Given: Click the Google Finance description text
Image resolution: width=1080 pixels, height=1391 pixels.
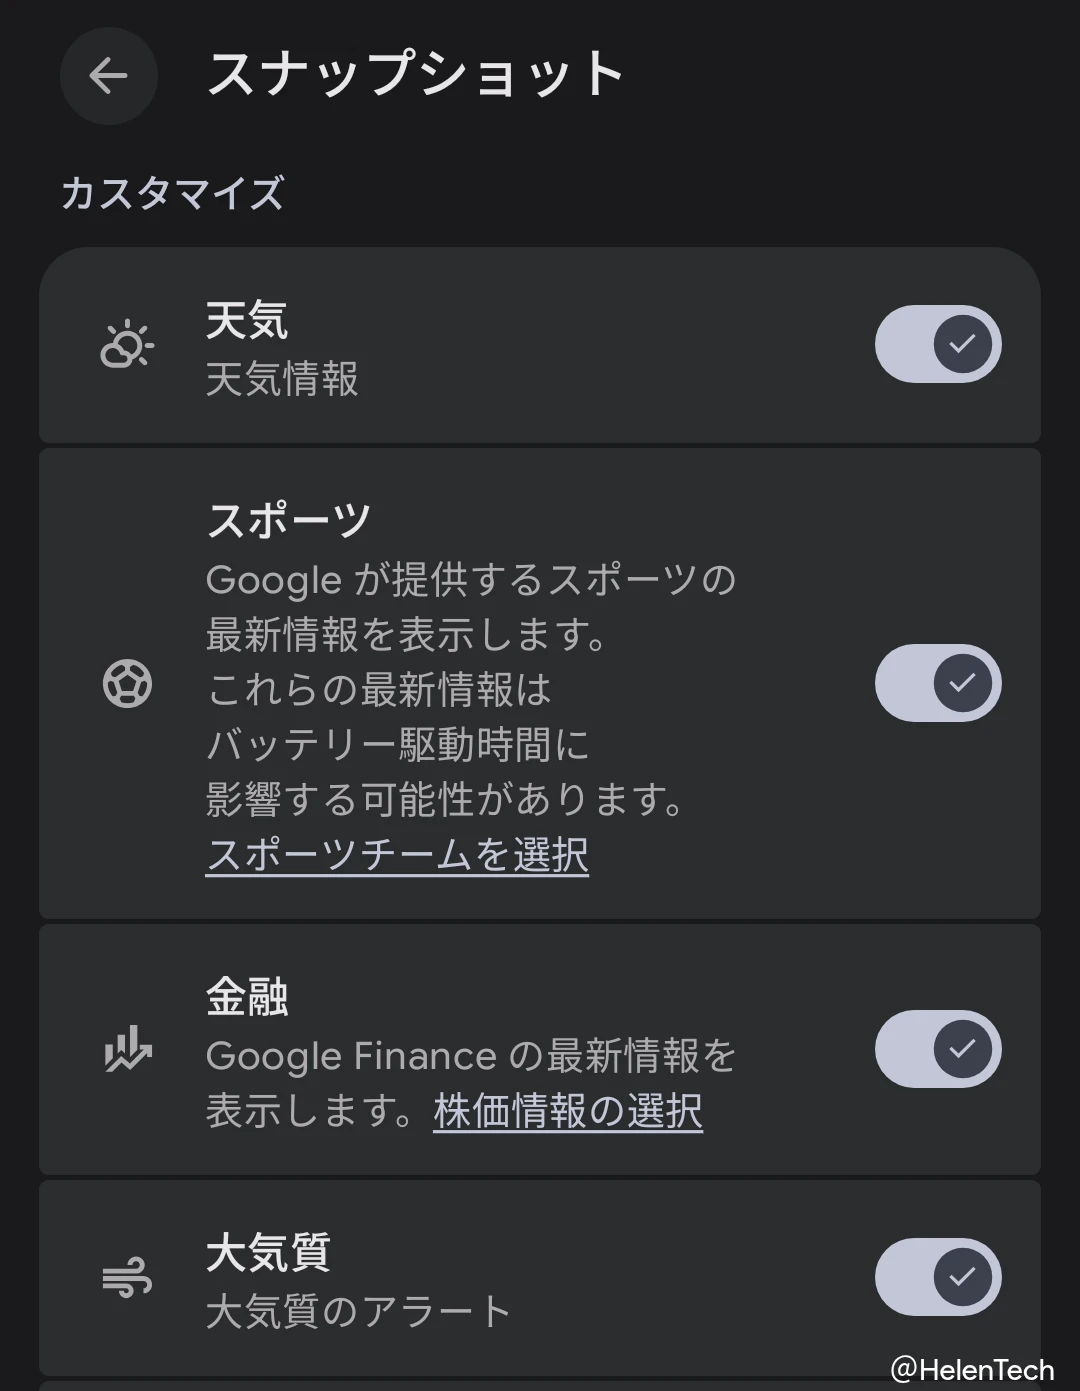Looking at the screenshot, I should tap(470, 1056).
